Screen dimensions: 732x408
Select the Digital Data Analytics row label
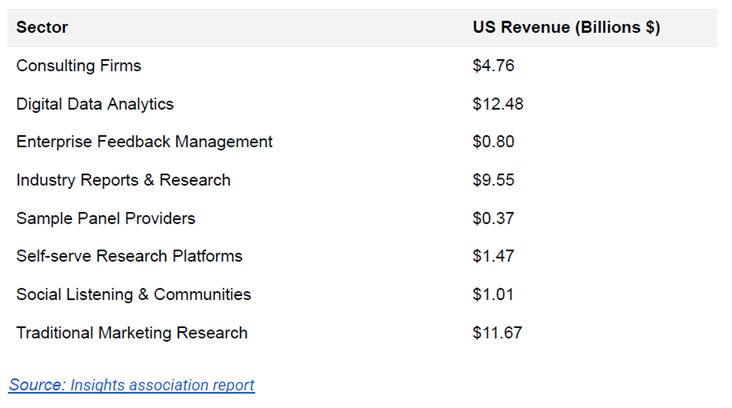(x=95, y=104)
